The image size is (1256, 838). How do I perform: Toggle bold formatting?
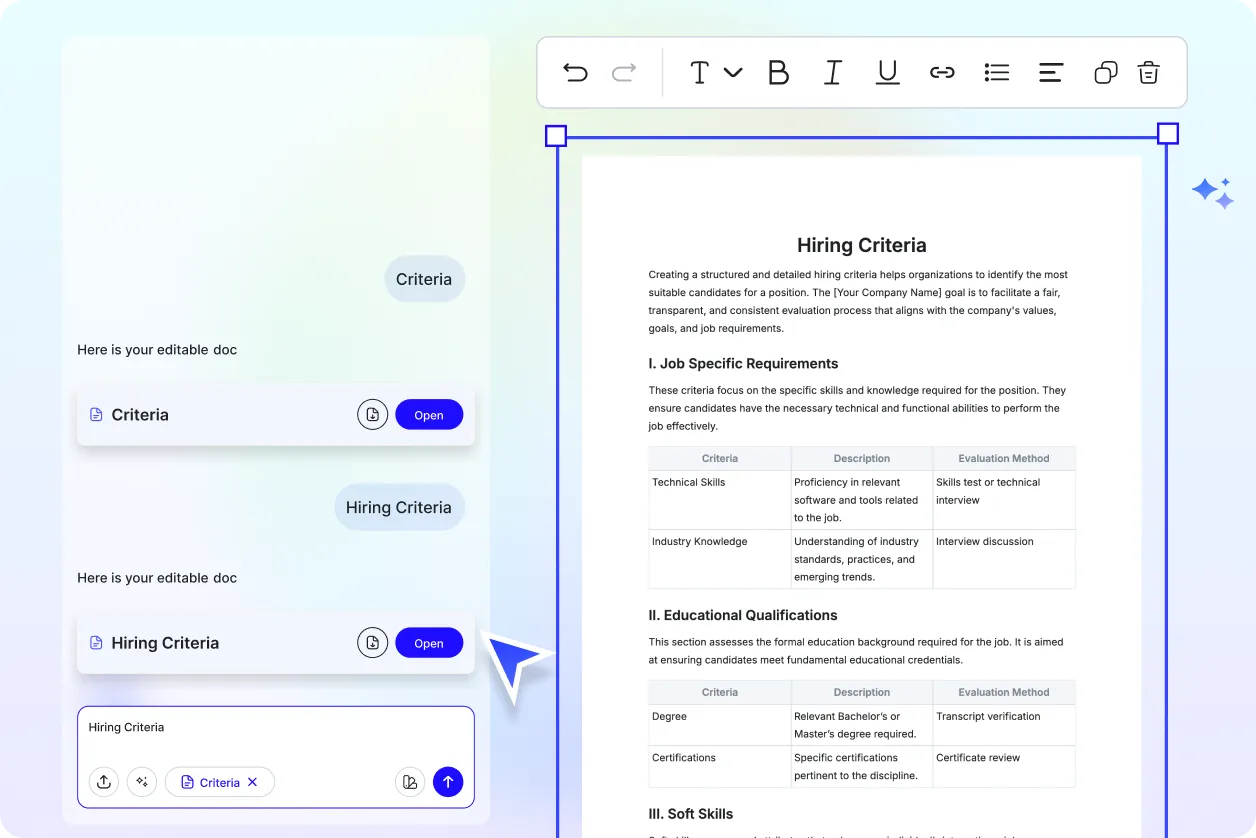[x=778, y=72]
